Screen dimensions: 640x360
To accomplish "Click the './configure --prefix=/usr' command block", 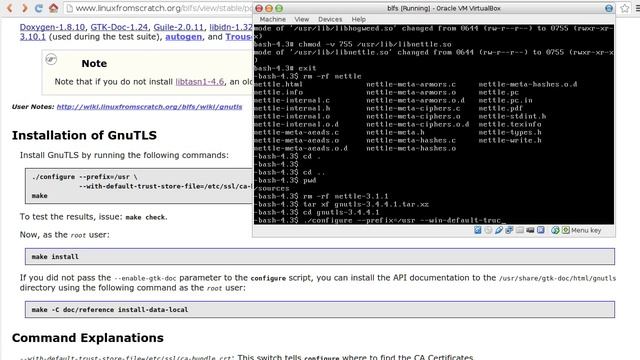I will (139, 186).
